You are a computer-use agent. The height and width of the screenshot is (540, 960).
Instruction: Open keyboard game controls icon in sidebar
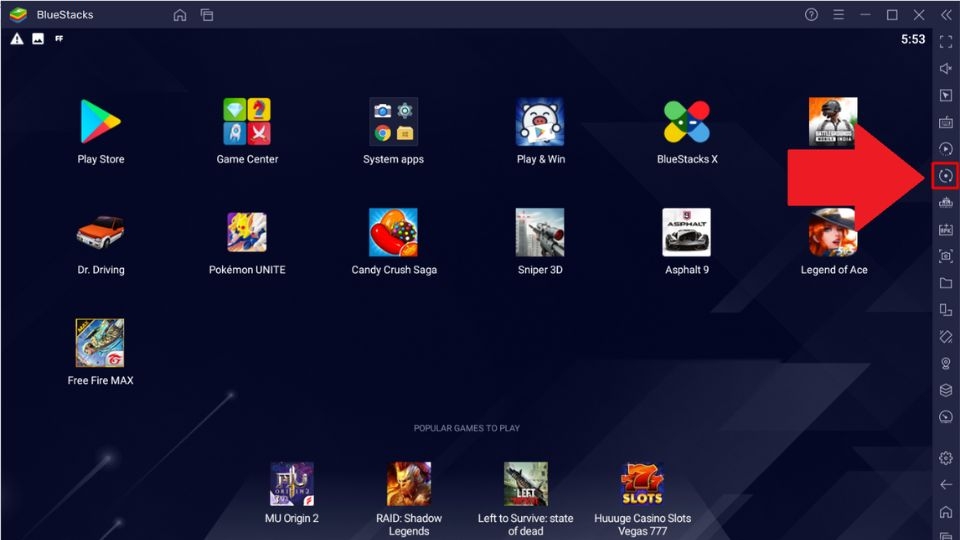point(946,122)
